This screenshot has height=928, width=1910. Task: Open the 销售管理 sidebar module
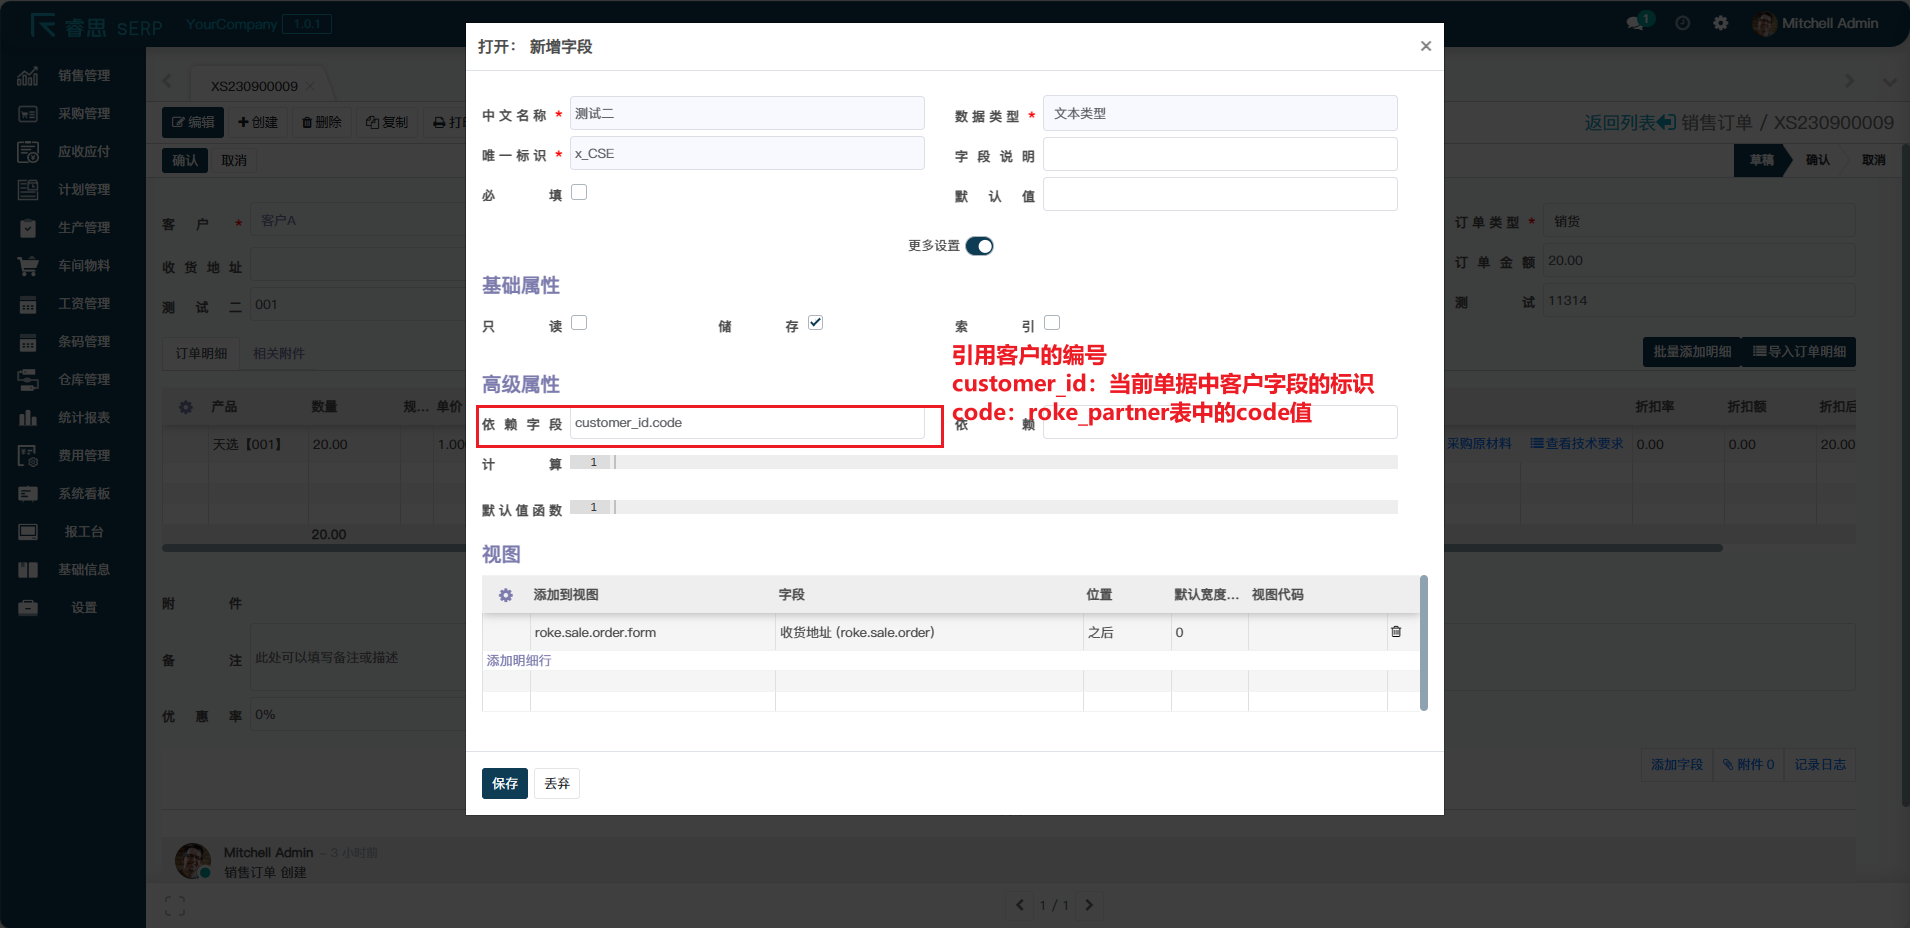70,75
